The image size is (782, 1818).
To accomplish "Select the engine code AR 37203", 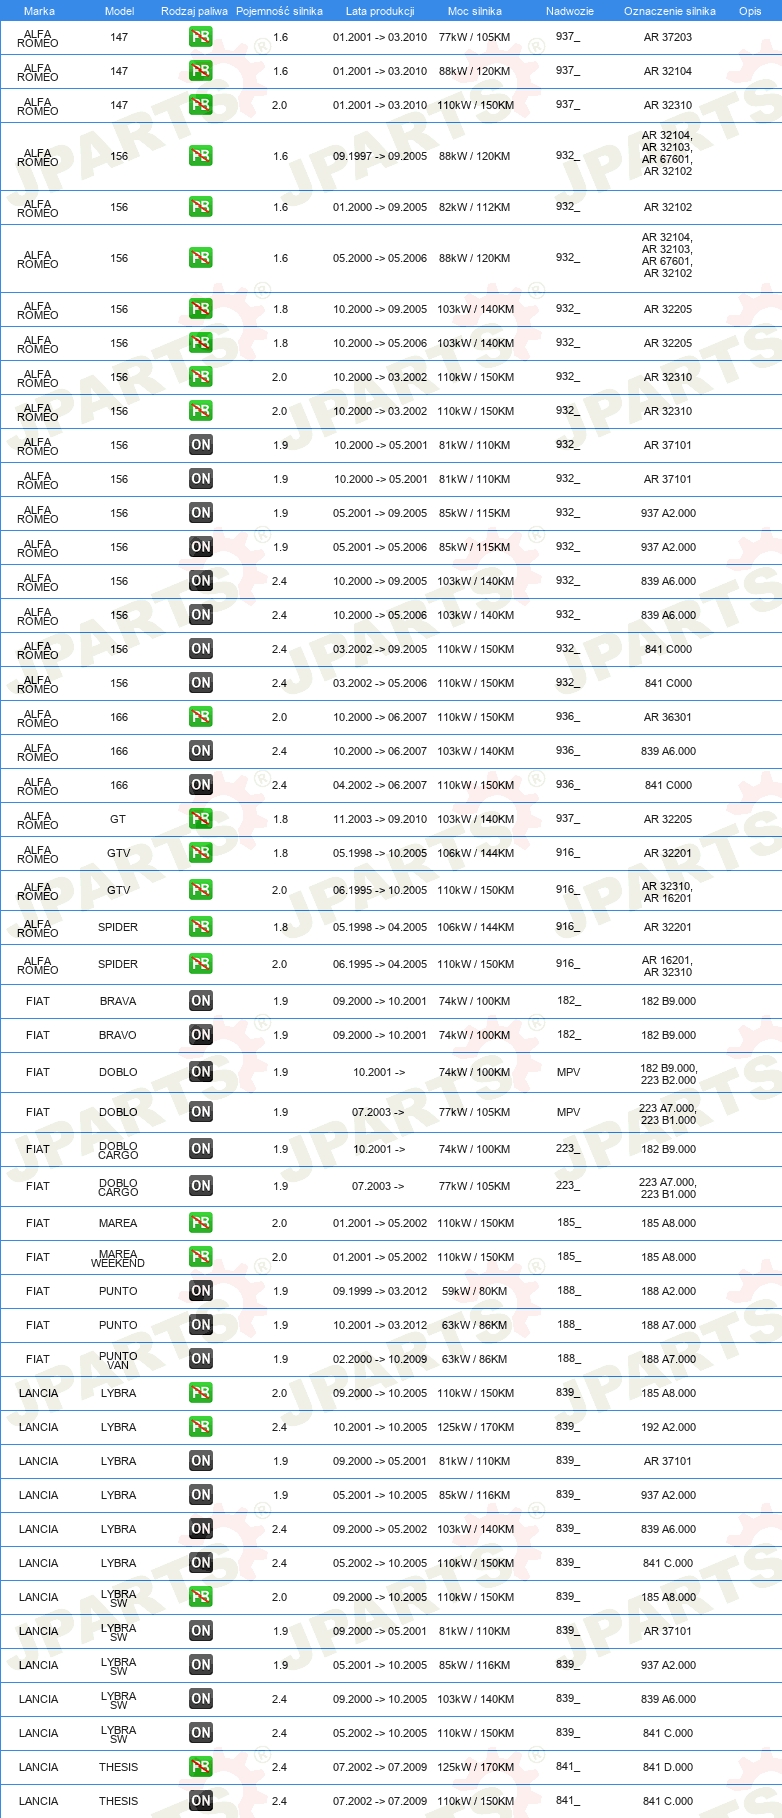I will tap(668, 37).
